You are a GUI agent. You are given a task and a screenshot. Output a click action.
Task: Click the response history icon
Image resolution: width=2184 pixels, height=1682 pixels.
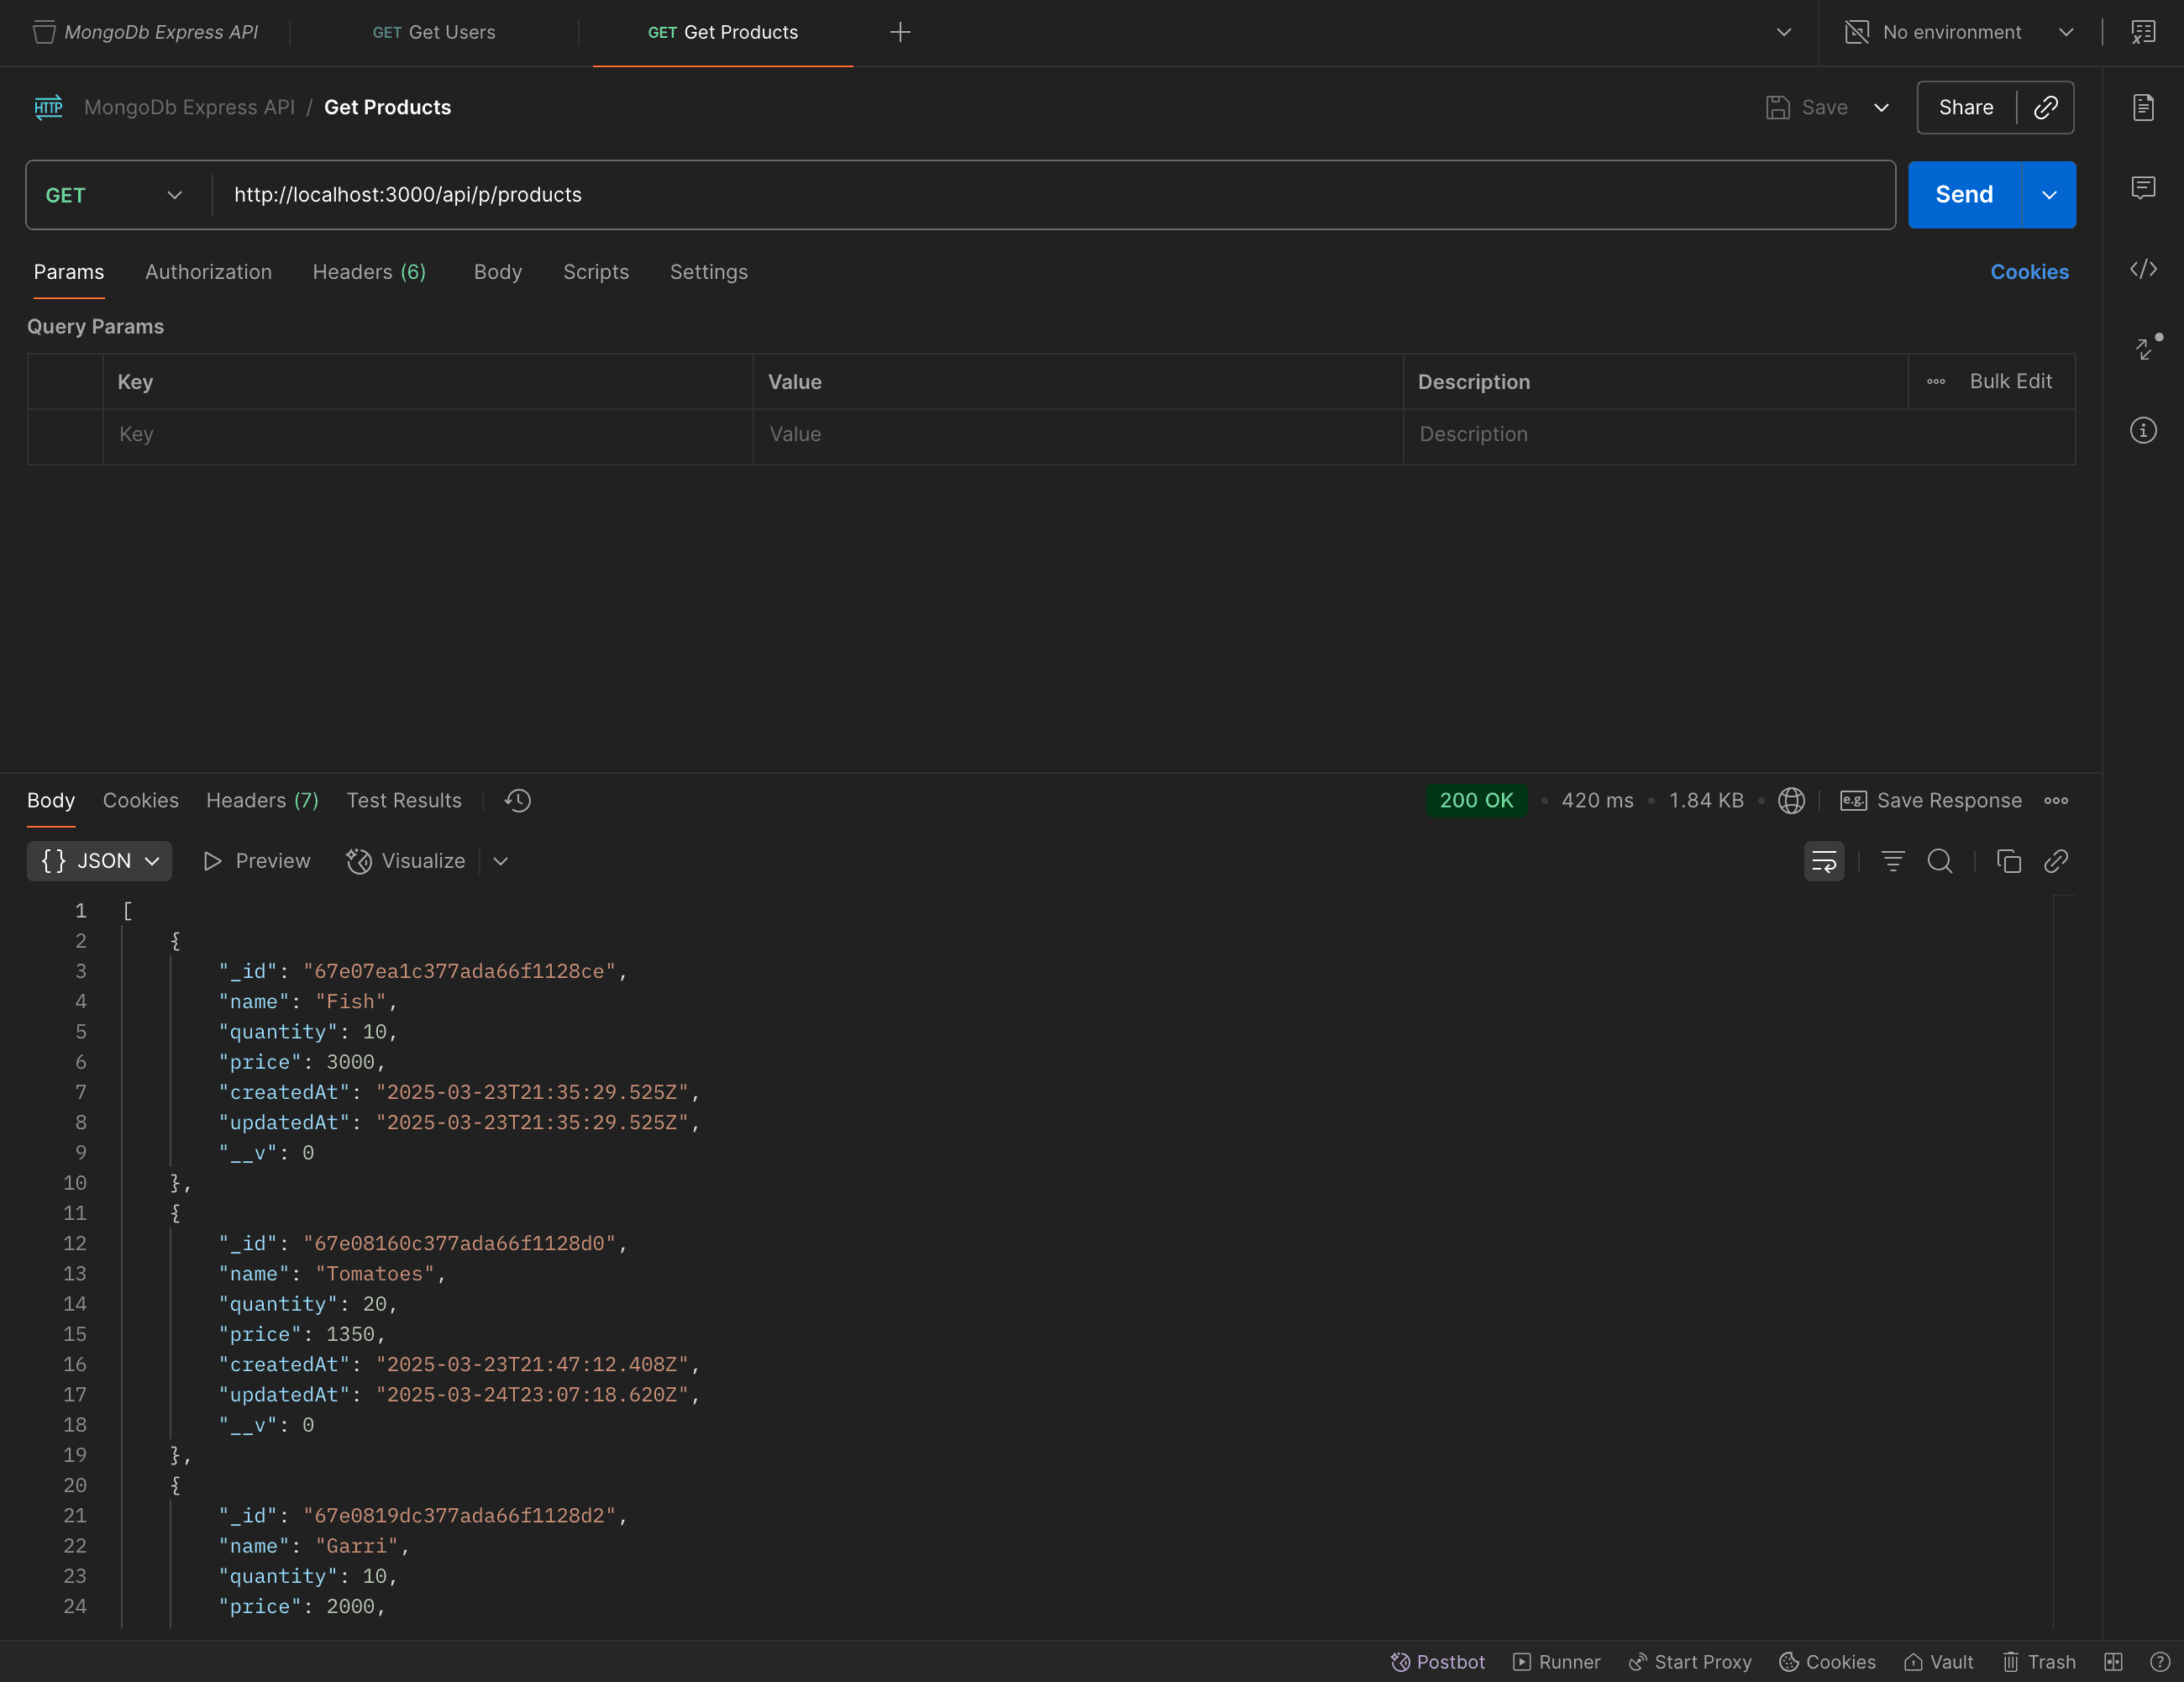click(518, 800)
